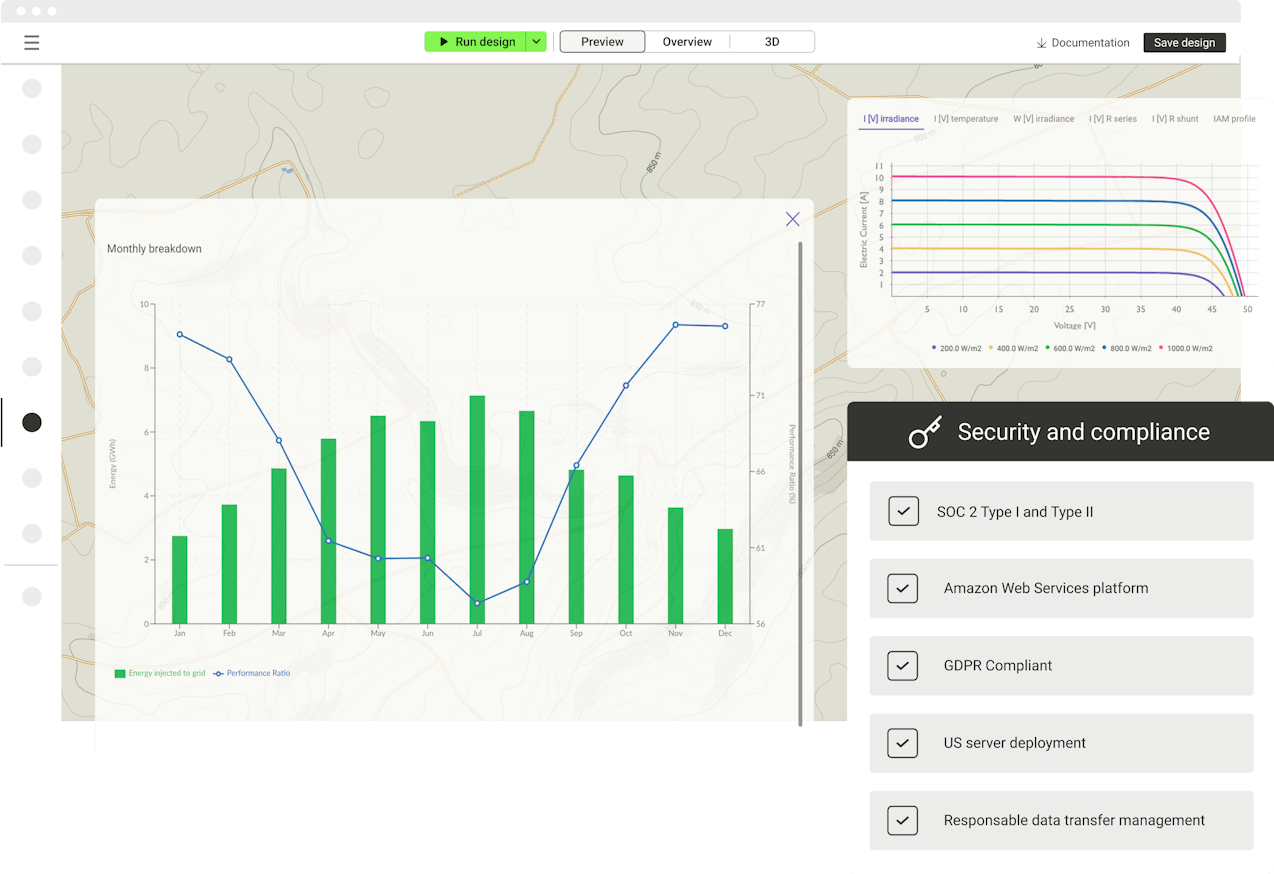Expand the Run design dropdown arrow

coord(536,42)
